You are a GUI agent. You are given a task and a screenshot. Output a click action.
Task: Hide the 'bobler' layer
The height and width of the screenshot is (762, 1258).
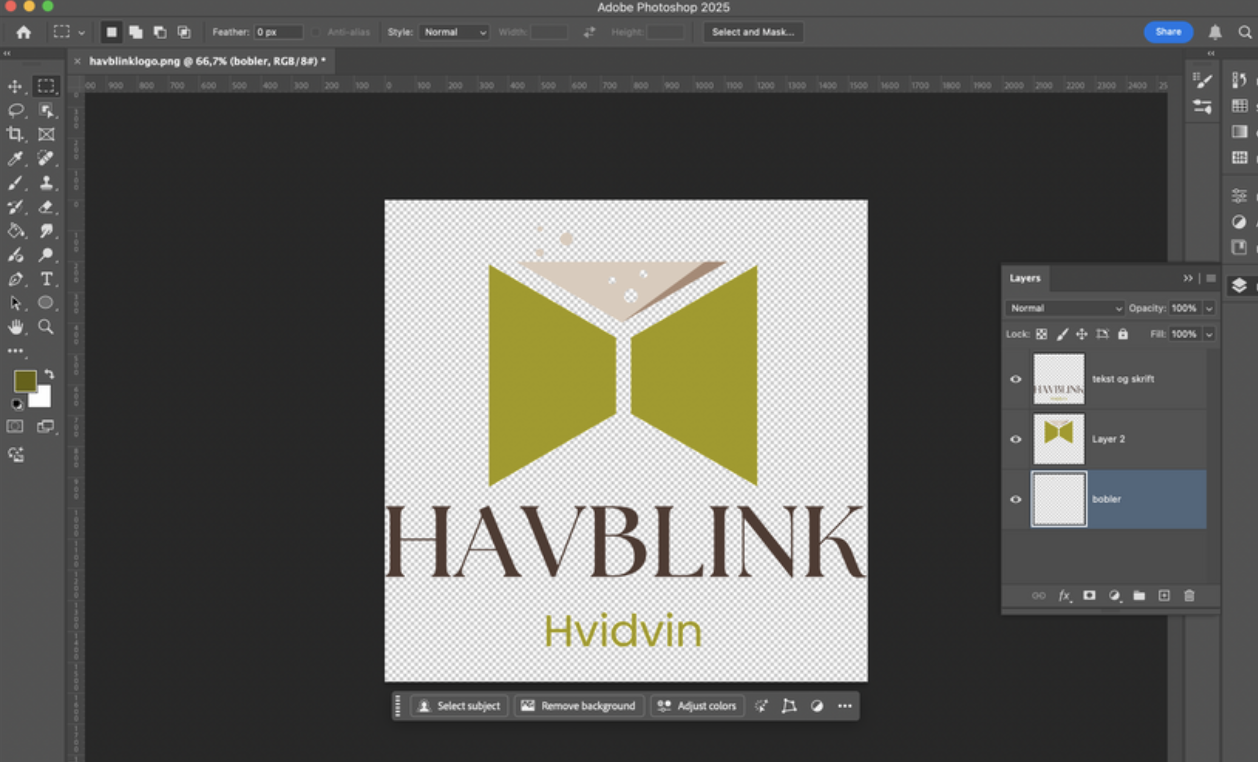1016,499
